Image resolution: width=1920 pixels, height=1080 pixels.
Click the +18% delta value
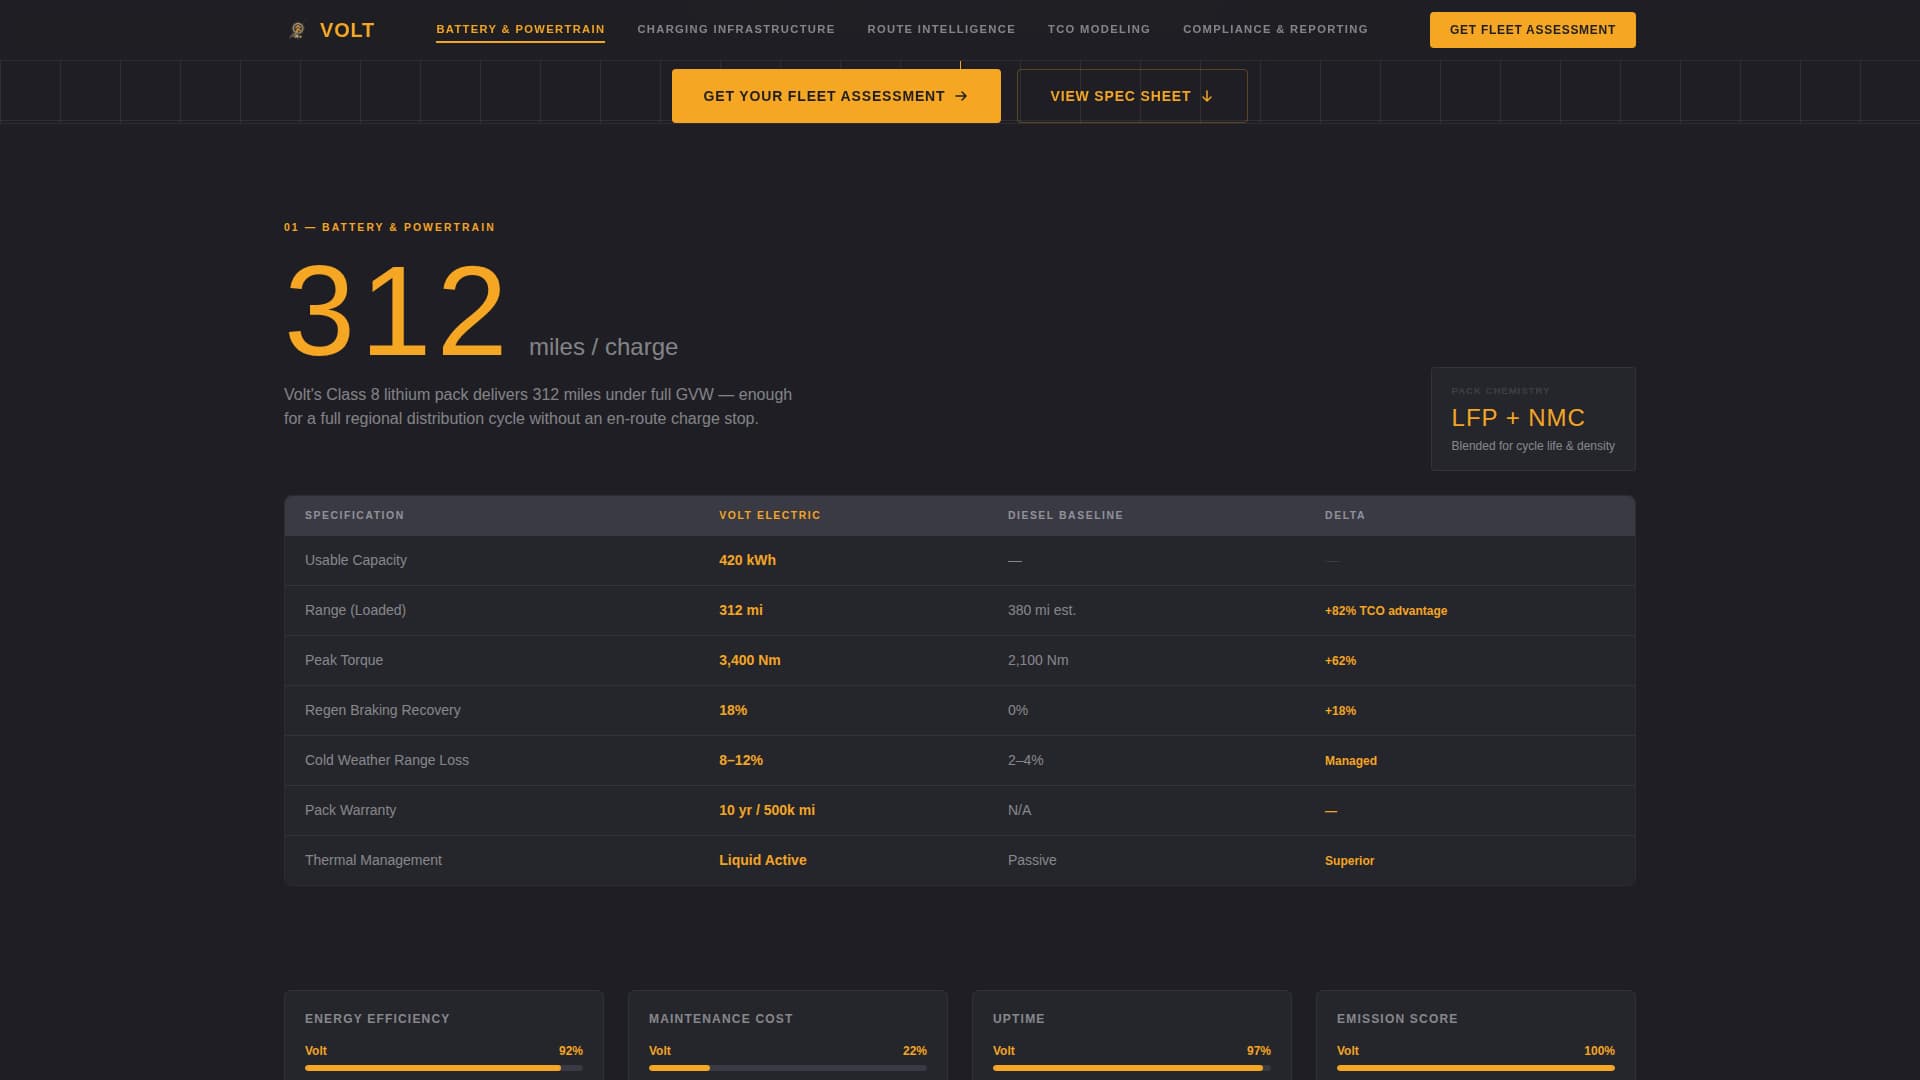[1340, 711]
